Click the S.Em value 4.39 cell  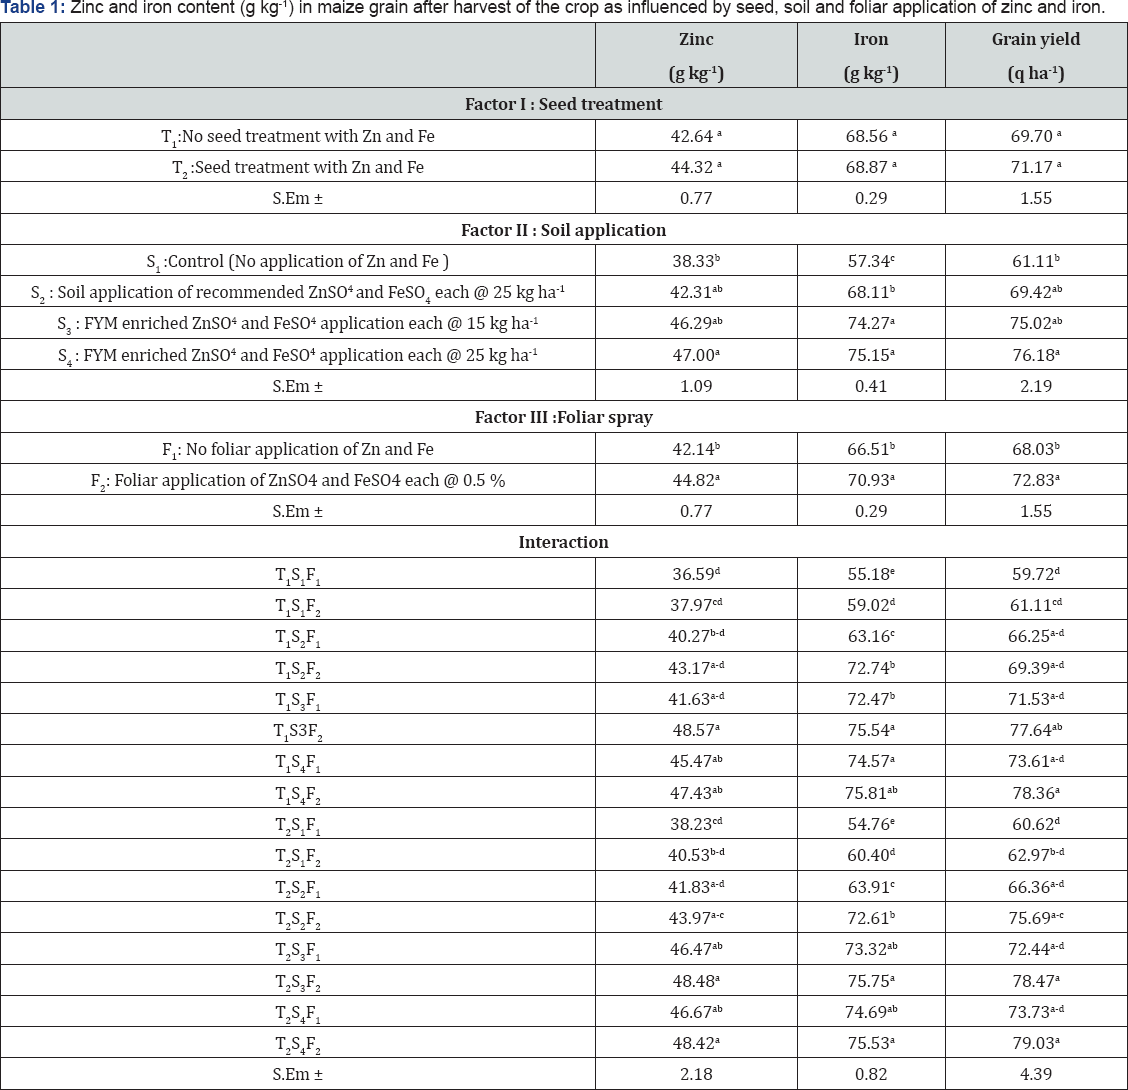(1035, 1074)
